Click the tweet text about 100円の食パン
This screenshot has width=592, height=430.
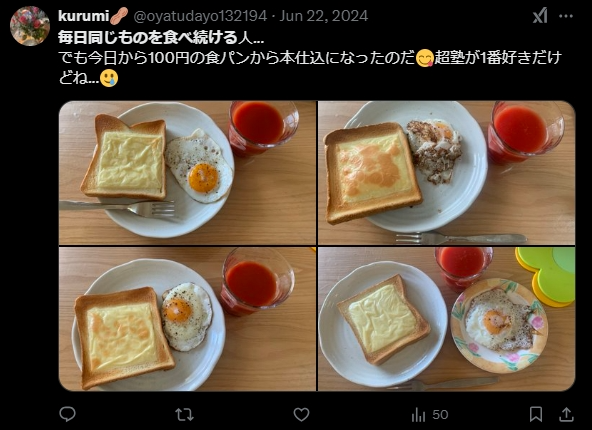pos(310,68)
